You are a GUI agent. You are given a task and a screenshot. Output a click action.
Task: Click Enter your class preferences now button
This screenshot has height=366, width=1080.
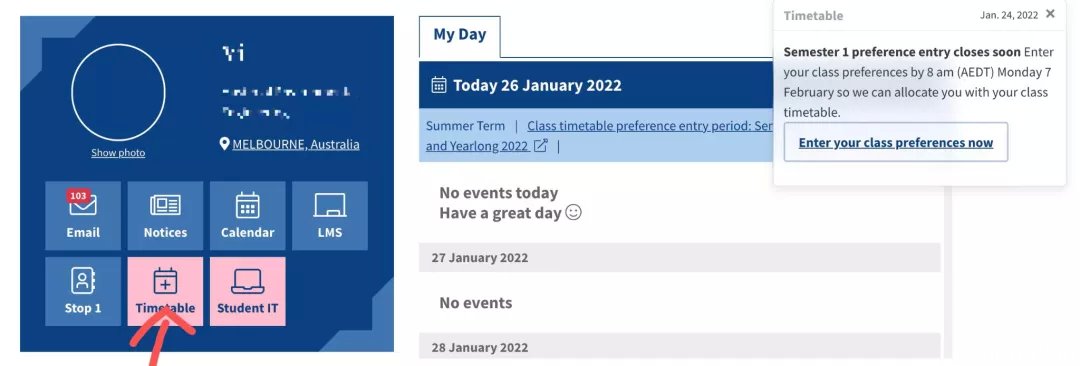(895, 143)
